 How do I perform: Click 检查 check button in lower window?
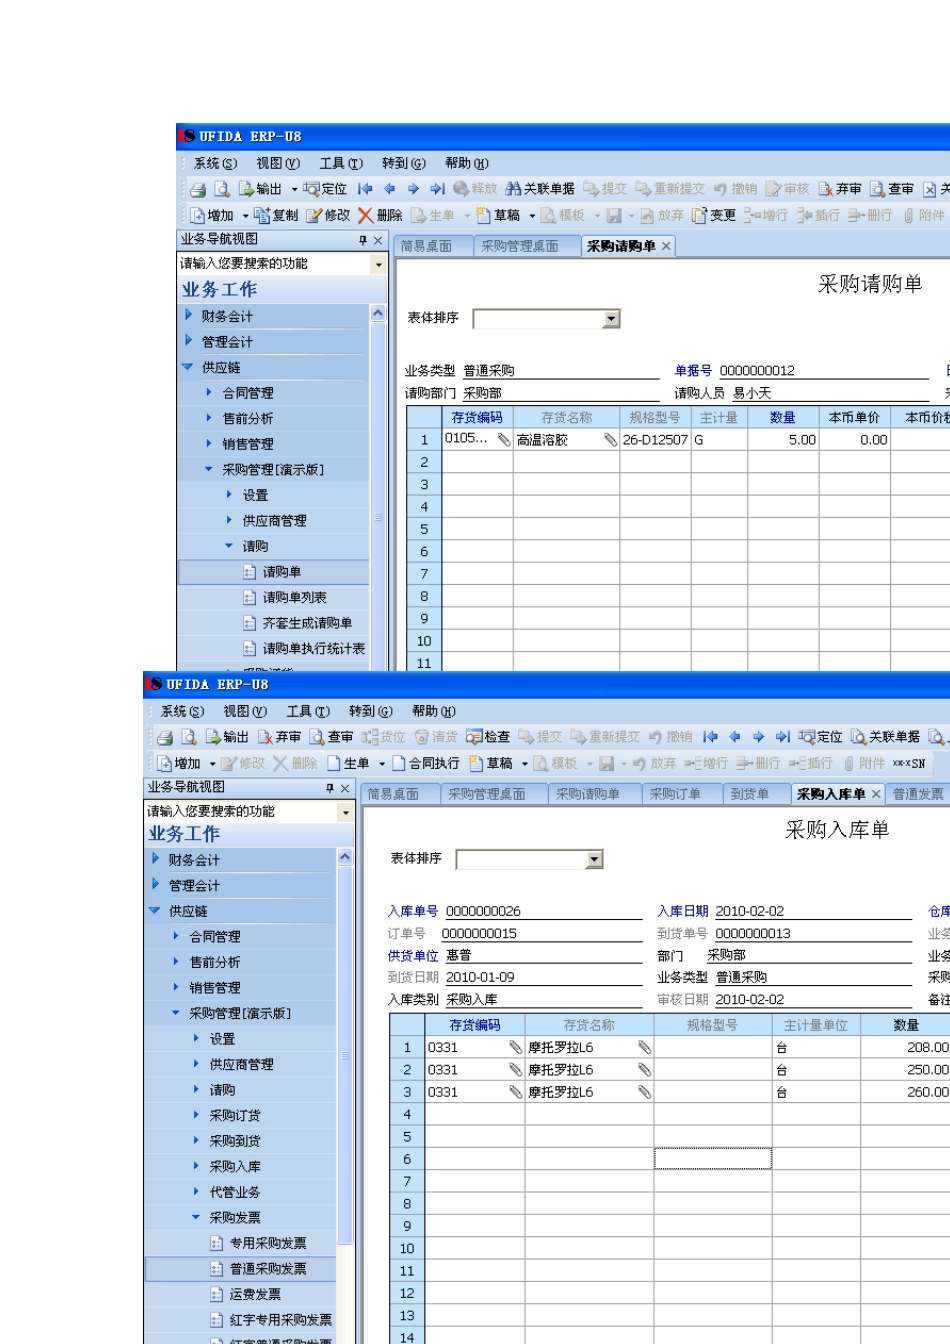point(488,737)
